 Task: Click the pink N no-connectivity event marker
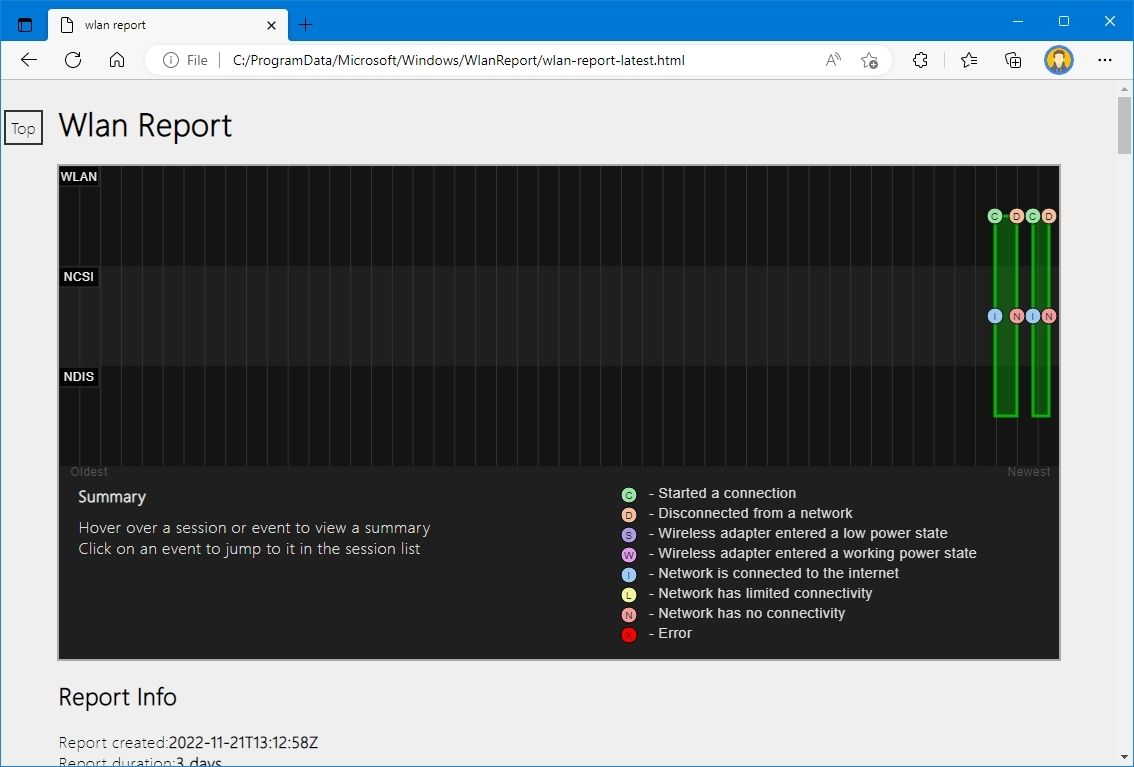[1015, 315]
